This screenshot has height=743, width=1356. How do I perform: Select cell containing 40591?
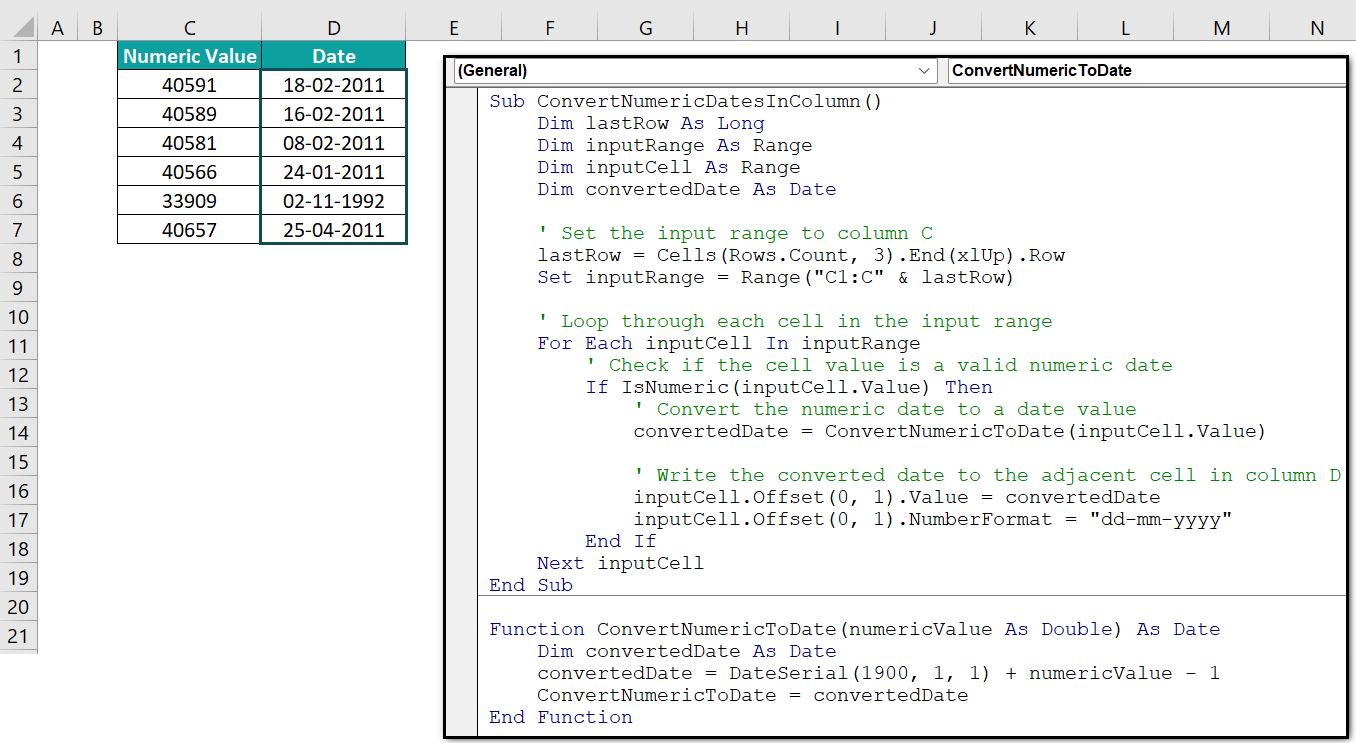pos(189,85)
